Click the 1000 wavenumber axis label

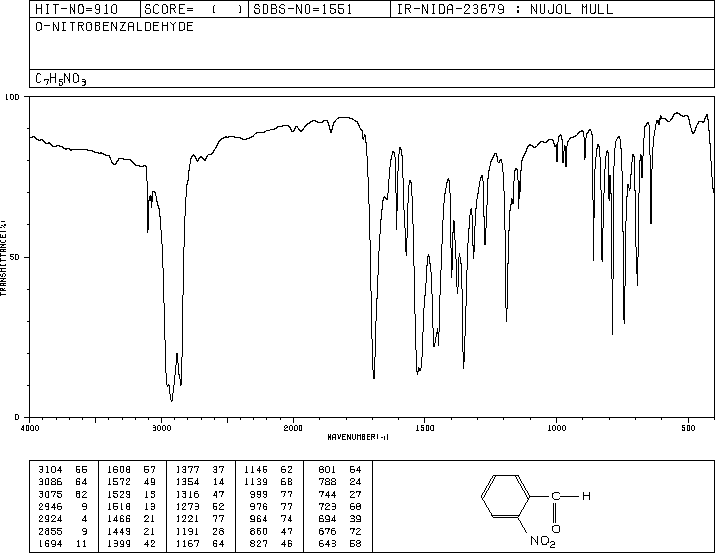pos(556,428)
